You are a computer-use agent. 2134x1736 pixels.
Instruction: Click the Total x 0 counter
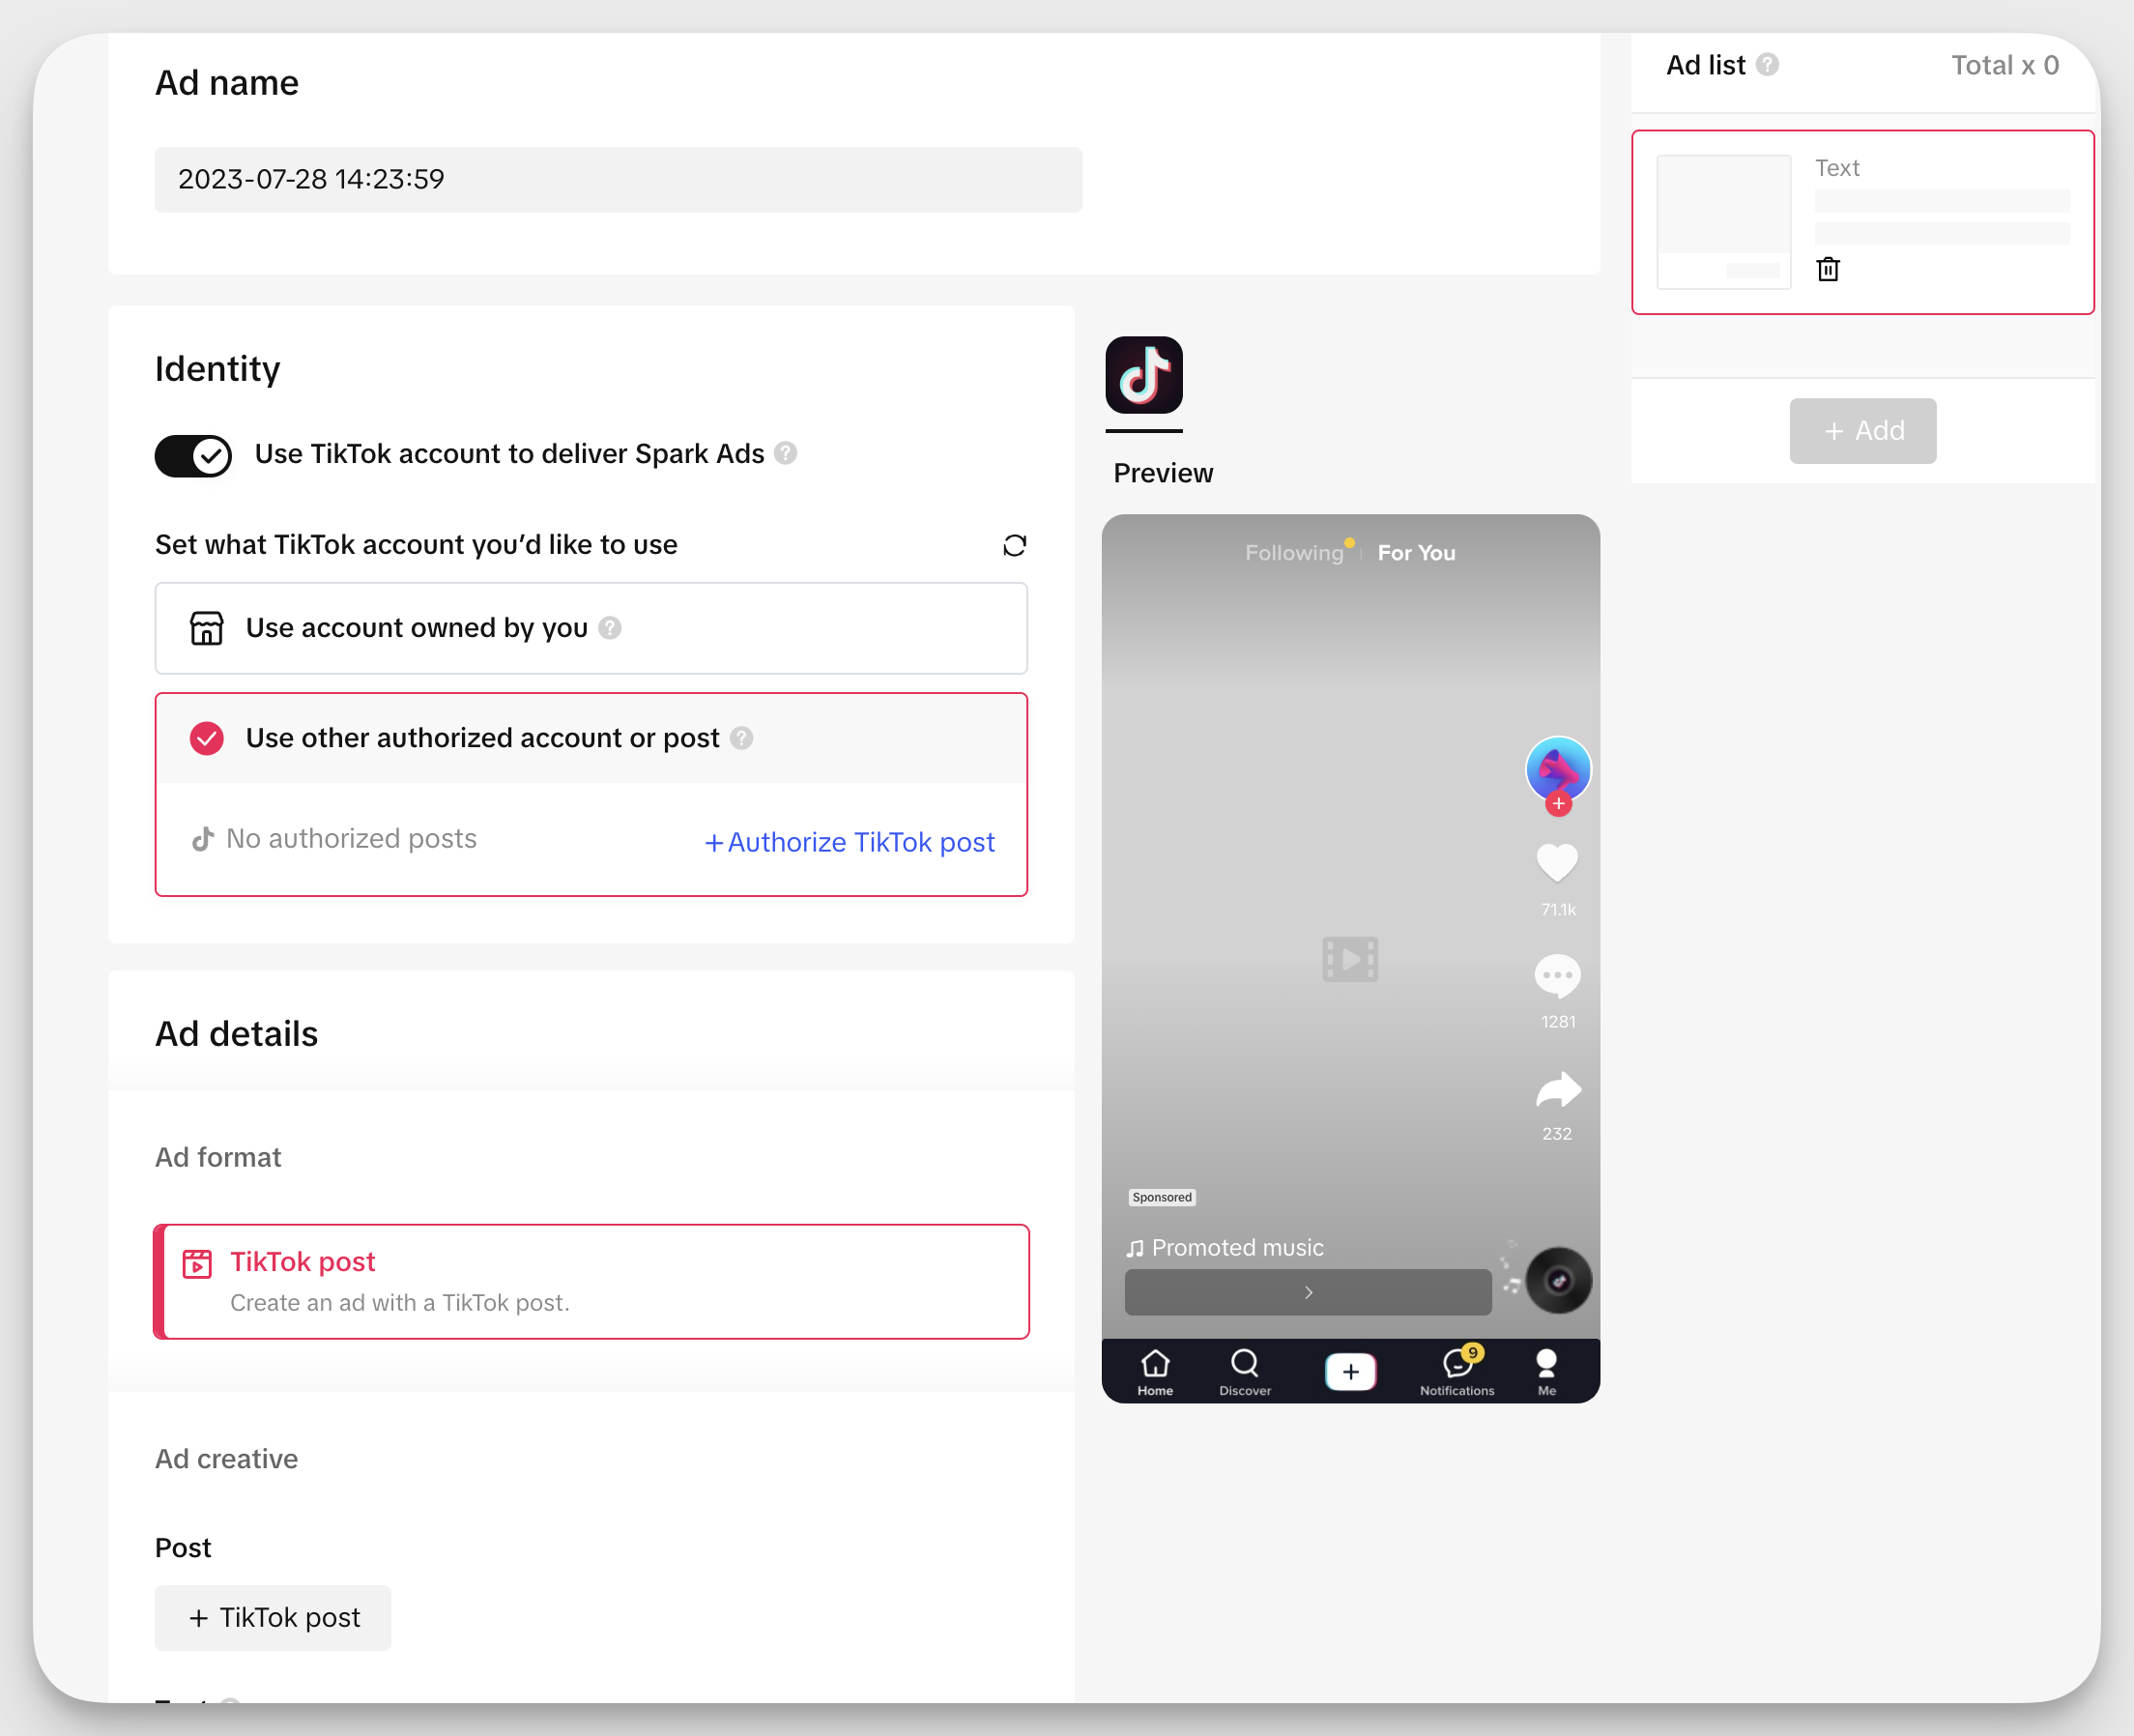[2004, 65]
